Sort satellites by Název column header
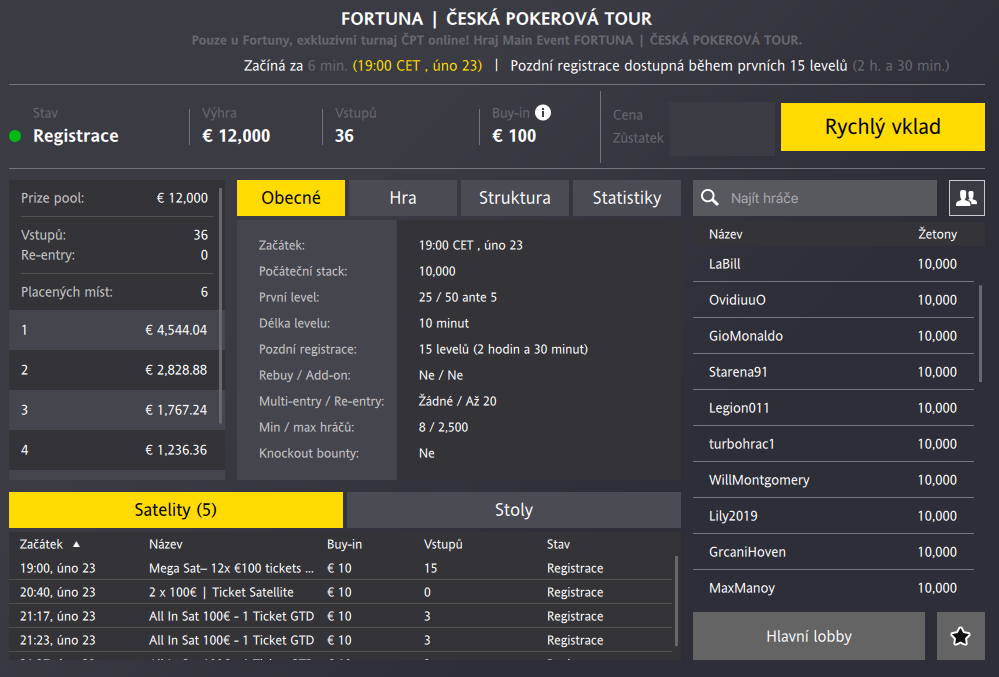999x677 pixels. [x=166, y=545]
